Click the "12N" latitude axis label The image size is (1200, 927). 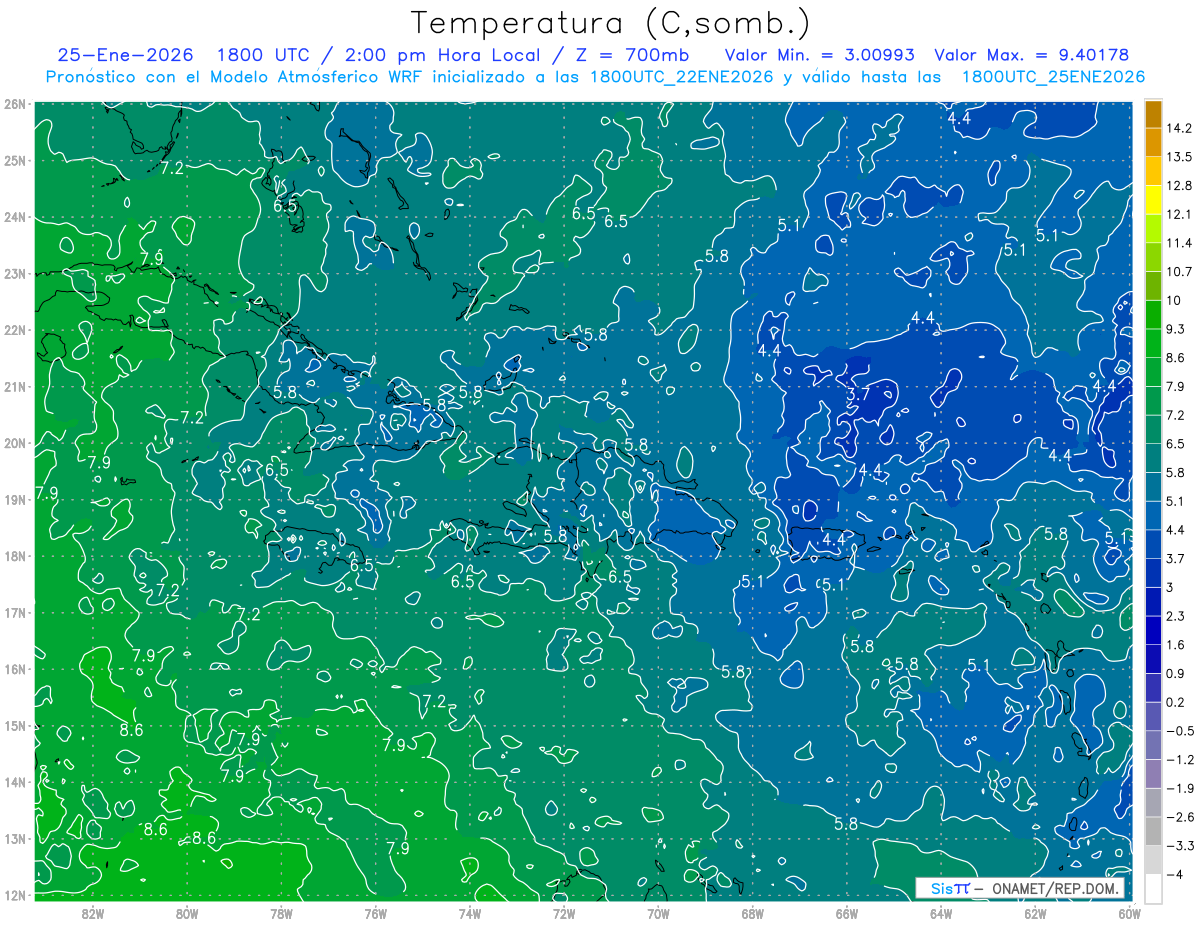tap(14, 895)
